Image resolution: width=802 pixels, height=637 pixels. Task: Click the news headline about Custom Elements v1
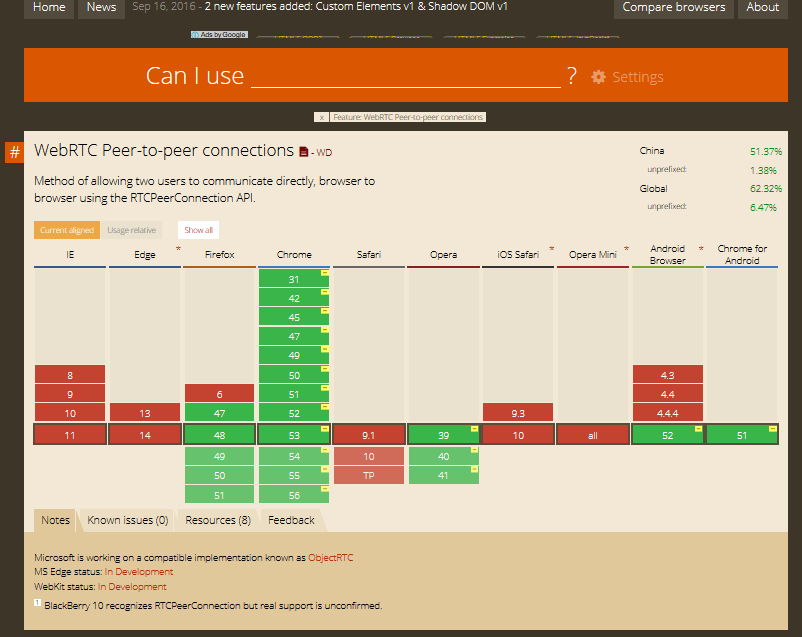point(356,7)
